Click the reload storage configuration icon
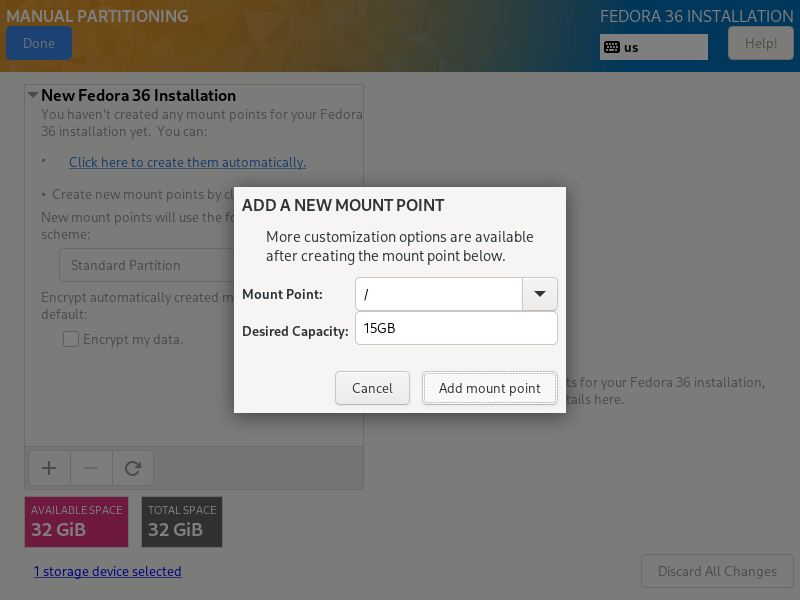 tap(132, 467)
